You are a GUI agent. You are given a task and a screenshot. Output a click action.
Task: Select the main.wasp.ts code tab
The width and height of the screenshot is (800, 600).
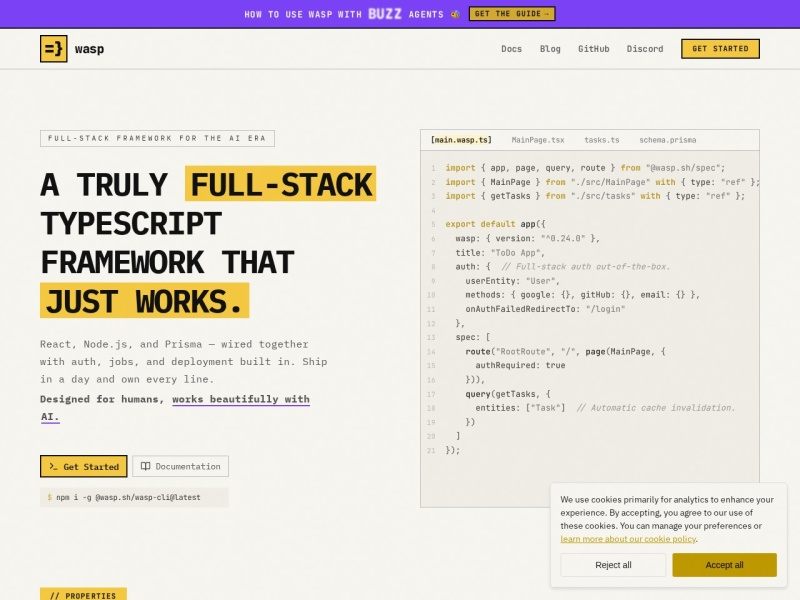coord(461,140)
